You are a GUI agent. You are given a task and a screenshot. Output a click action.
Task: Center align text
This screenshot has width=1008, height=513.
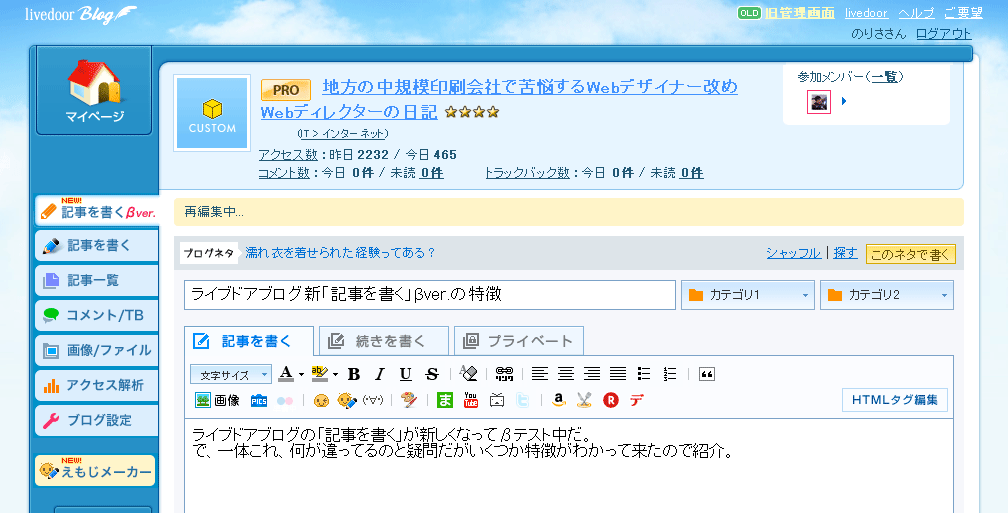[x=566, y=374]
